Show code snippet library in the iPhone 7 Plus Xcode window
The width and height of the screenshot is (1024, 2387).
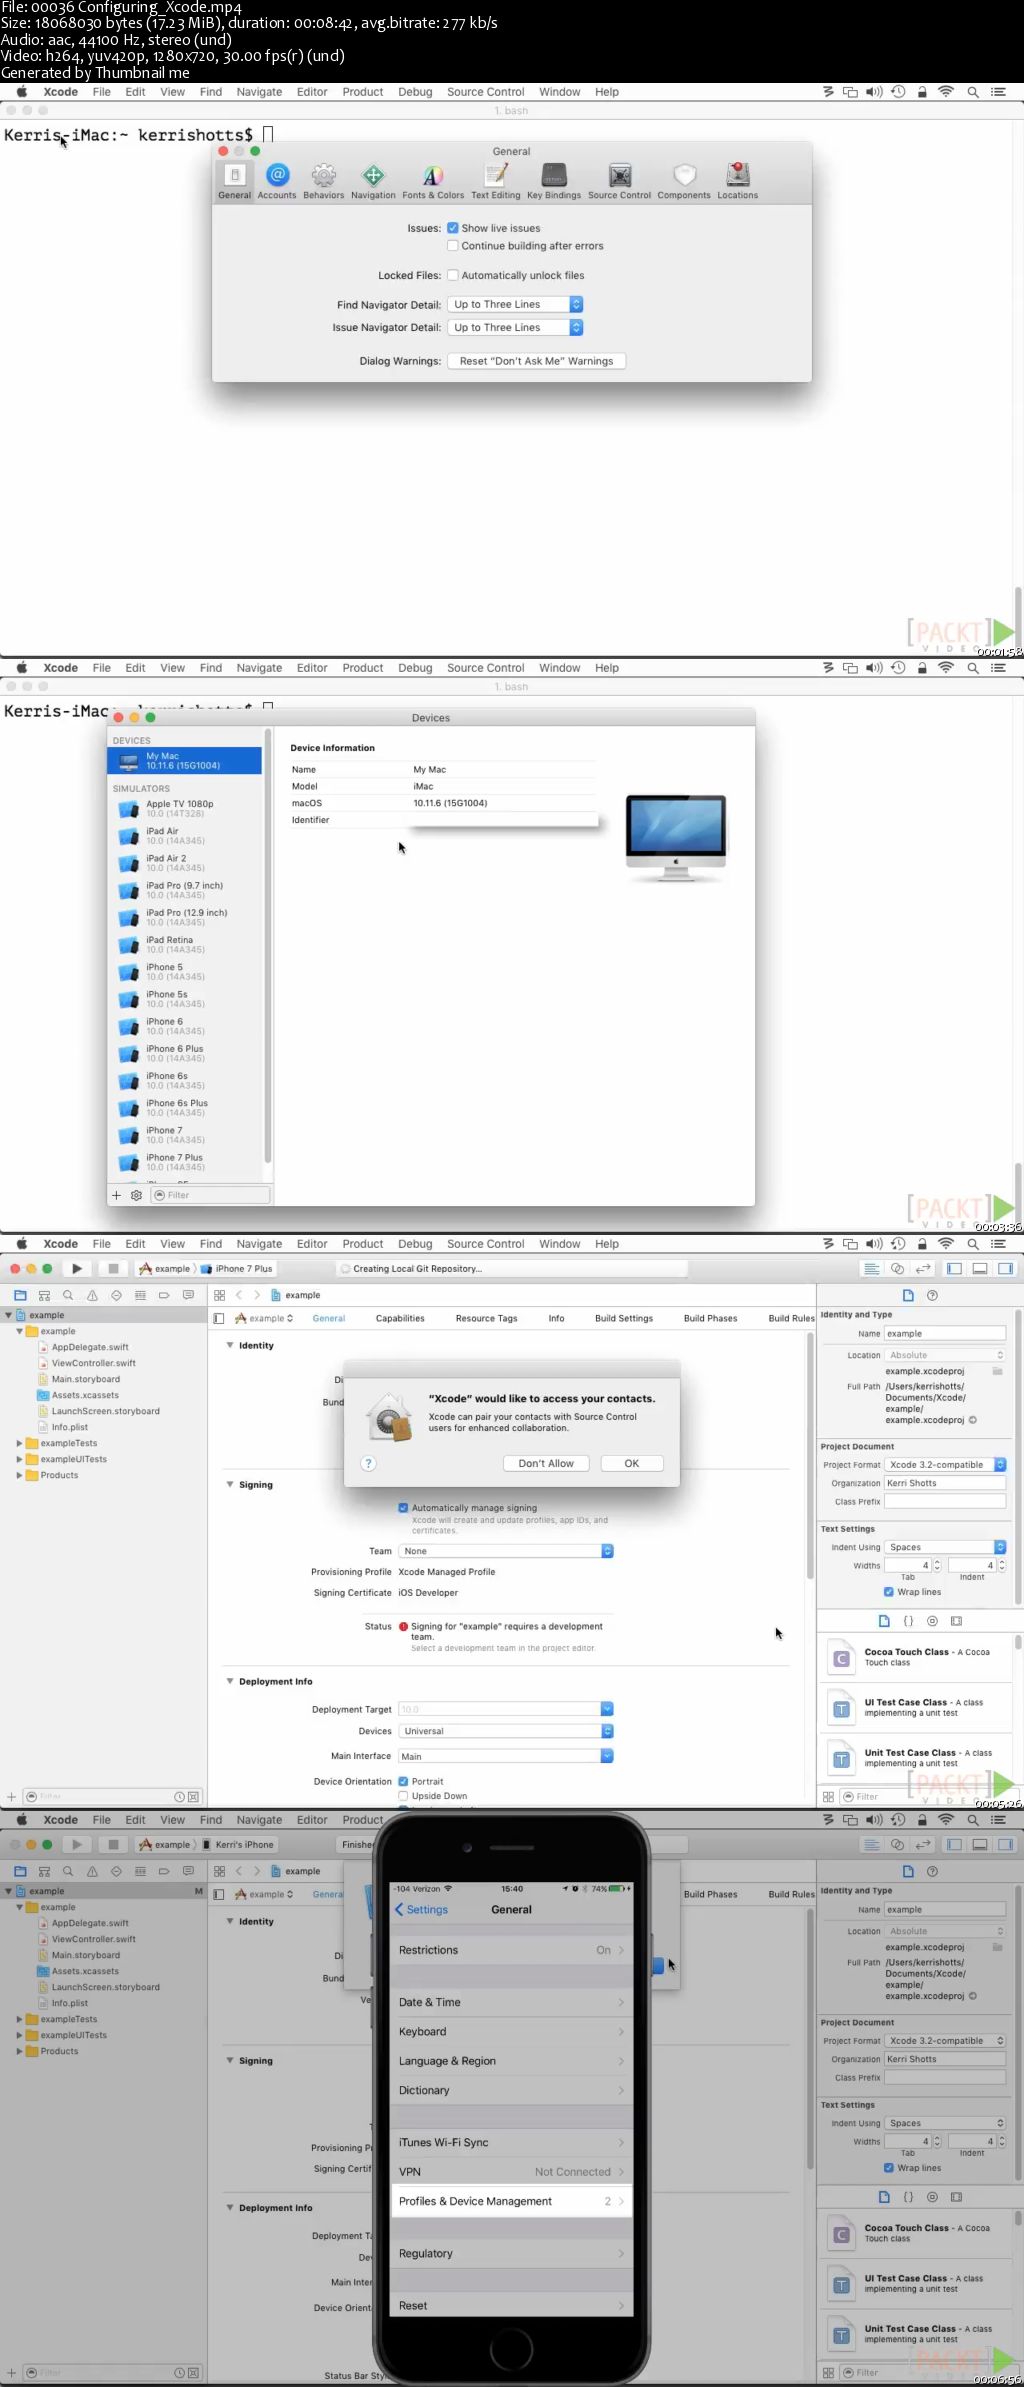coord(908,1621)
